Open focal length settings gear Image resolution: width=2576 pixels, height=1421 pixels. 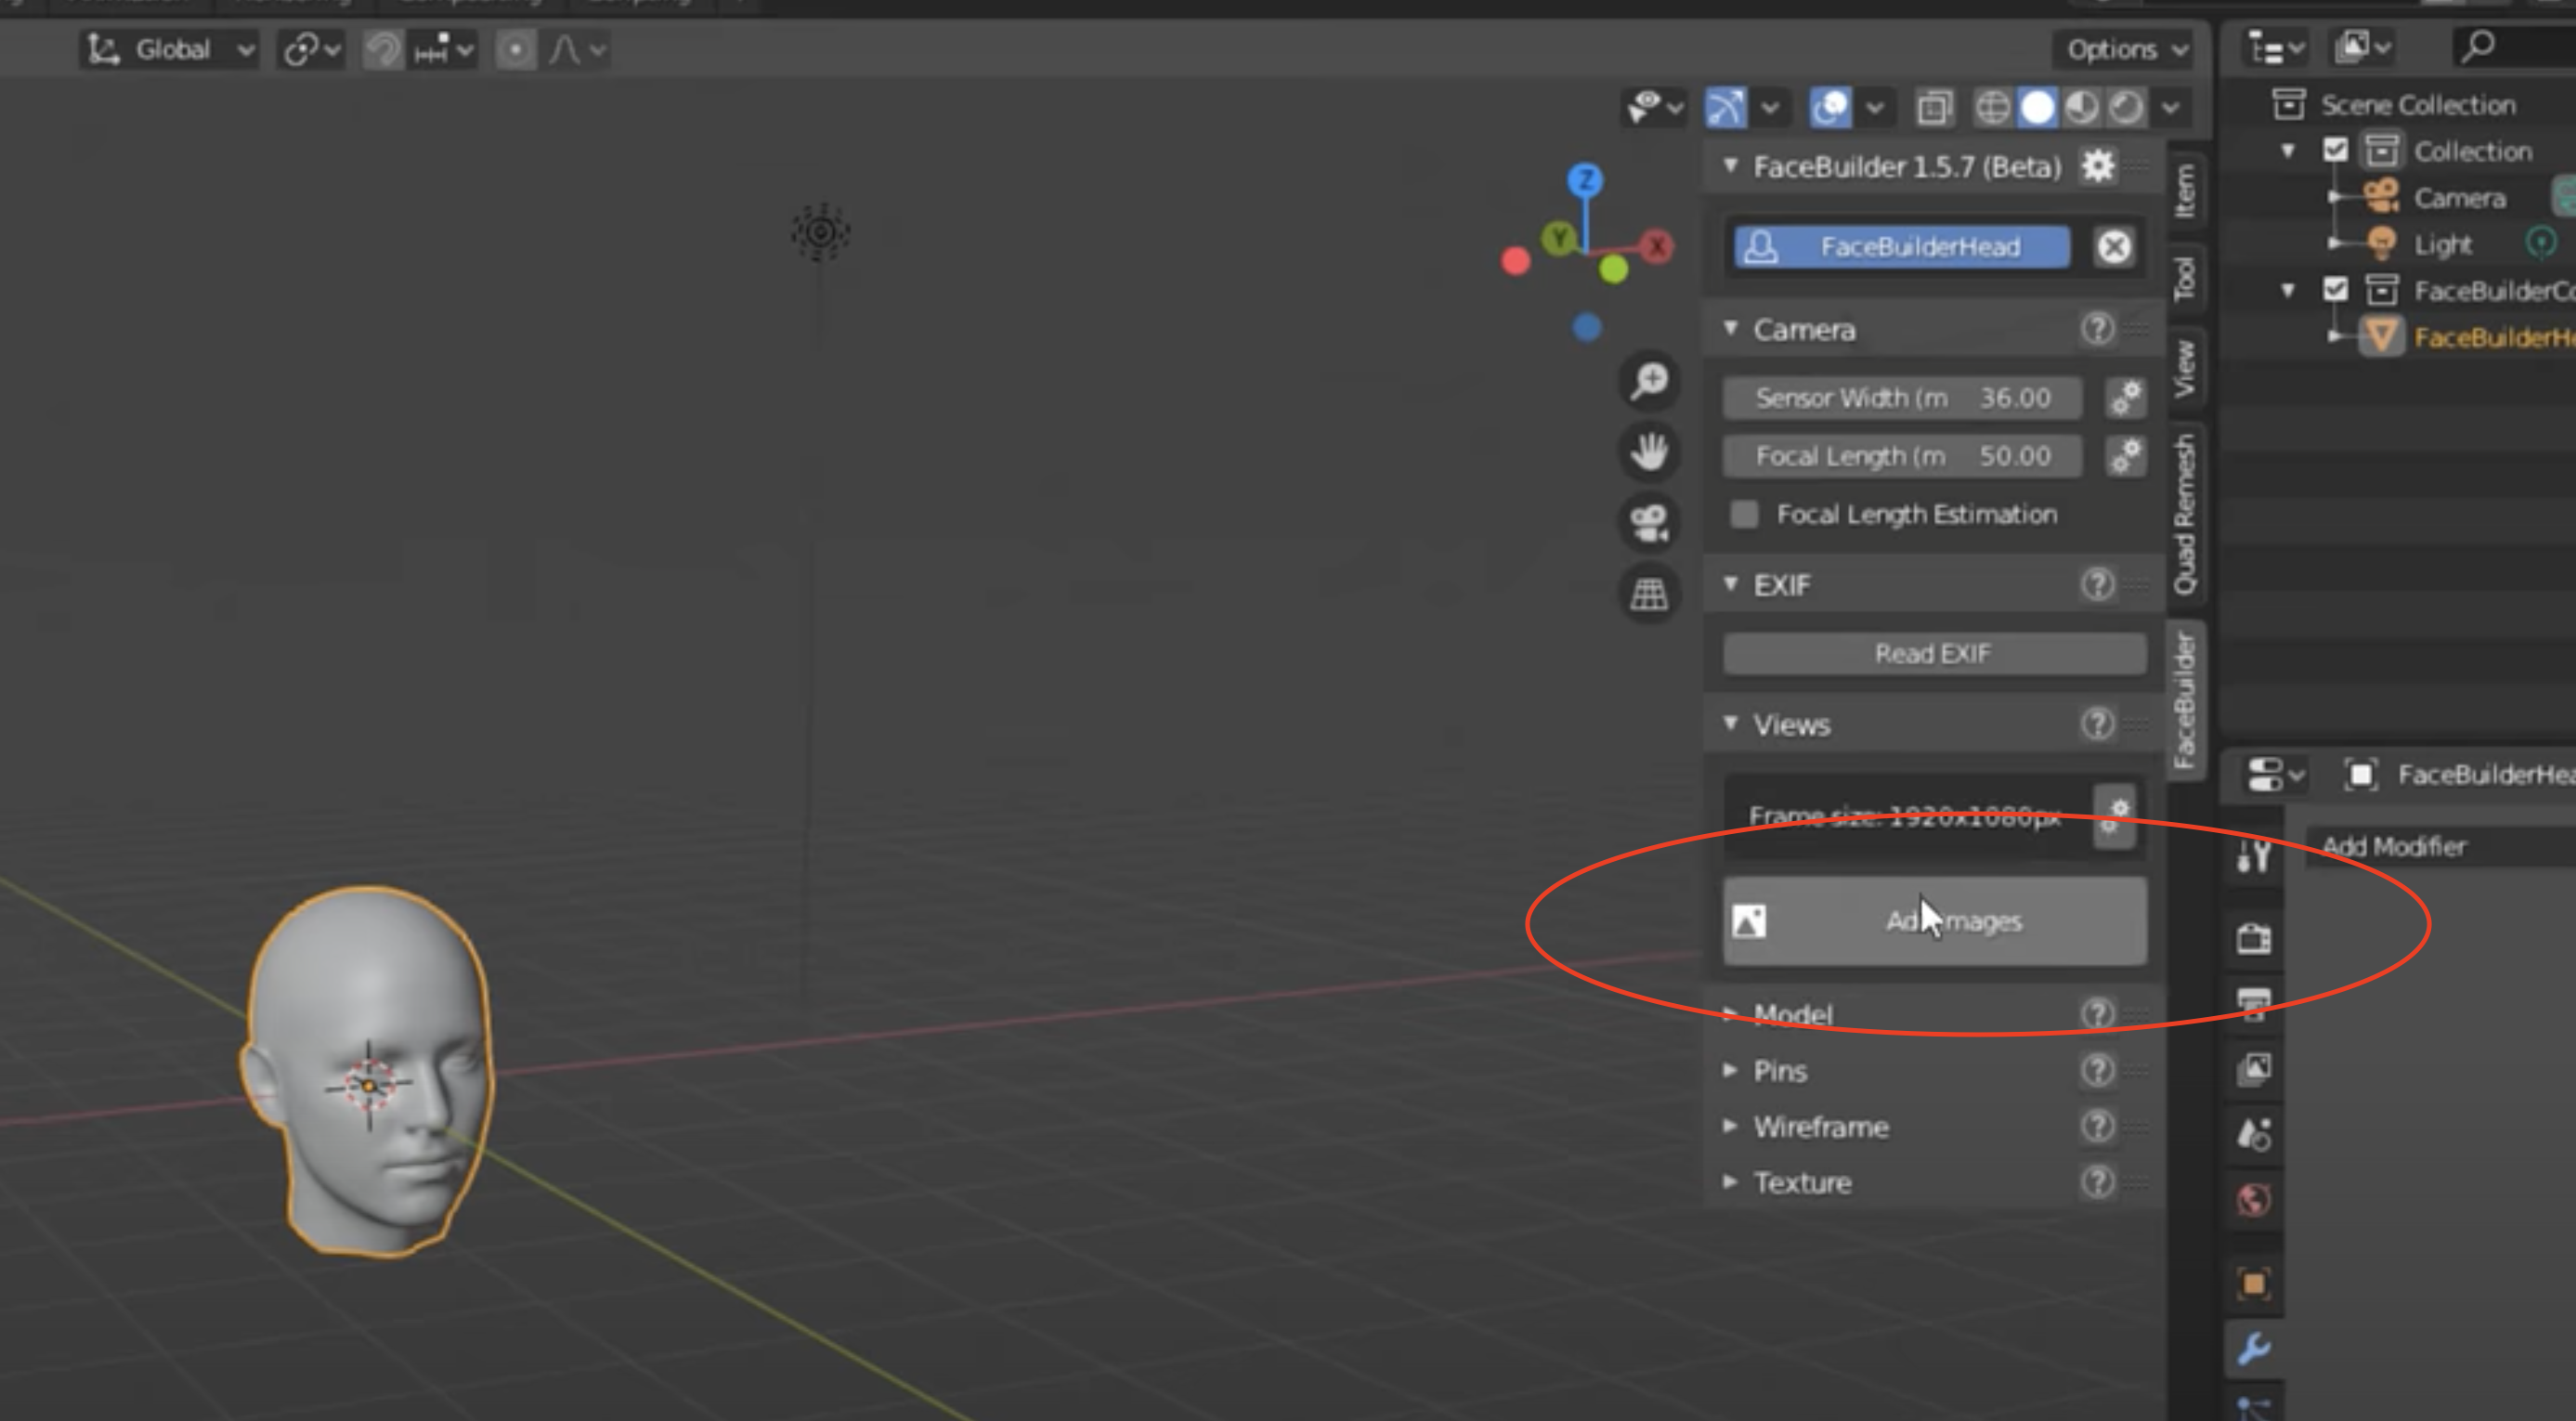[2126, 456]
